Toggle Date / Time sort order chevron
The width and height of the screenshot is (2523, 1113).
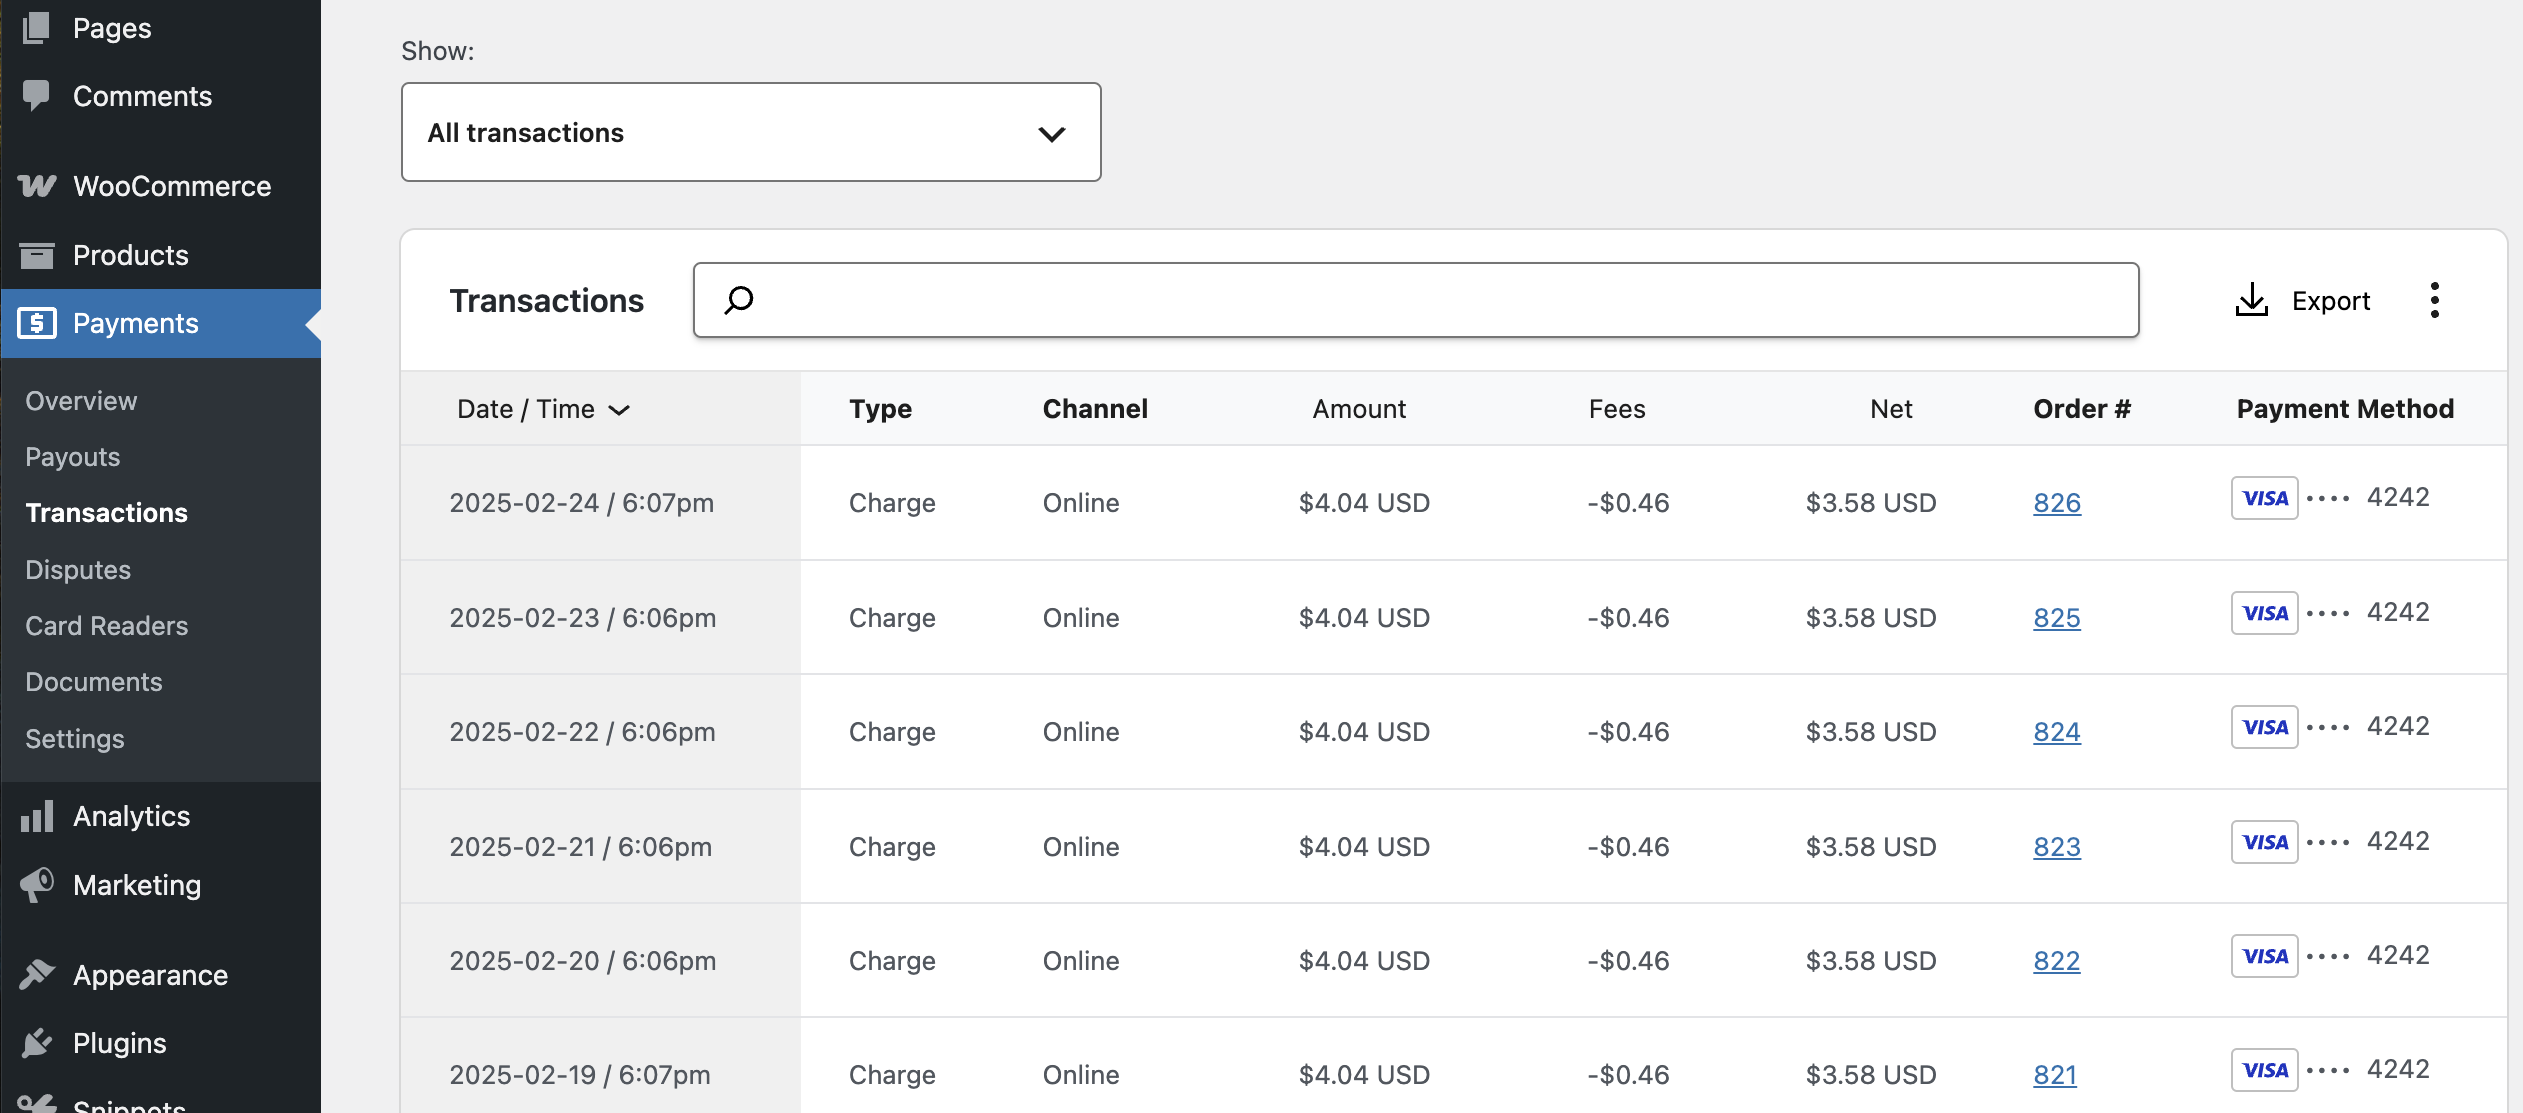pyautogui.click(x=620, y=410)
